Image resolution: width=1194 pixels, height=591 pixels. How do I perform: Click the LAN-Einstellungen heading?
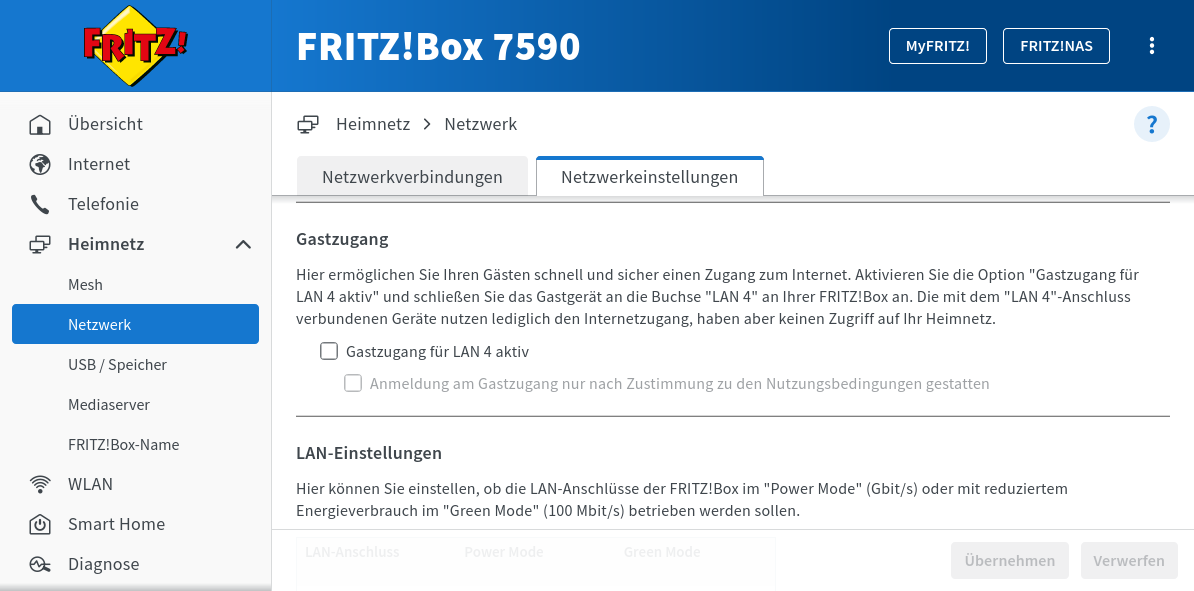click(x=369, y=452)
